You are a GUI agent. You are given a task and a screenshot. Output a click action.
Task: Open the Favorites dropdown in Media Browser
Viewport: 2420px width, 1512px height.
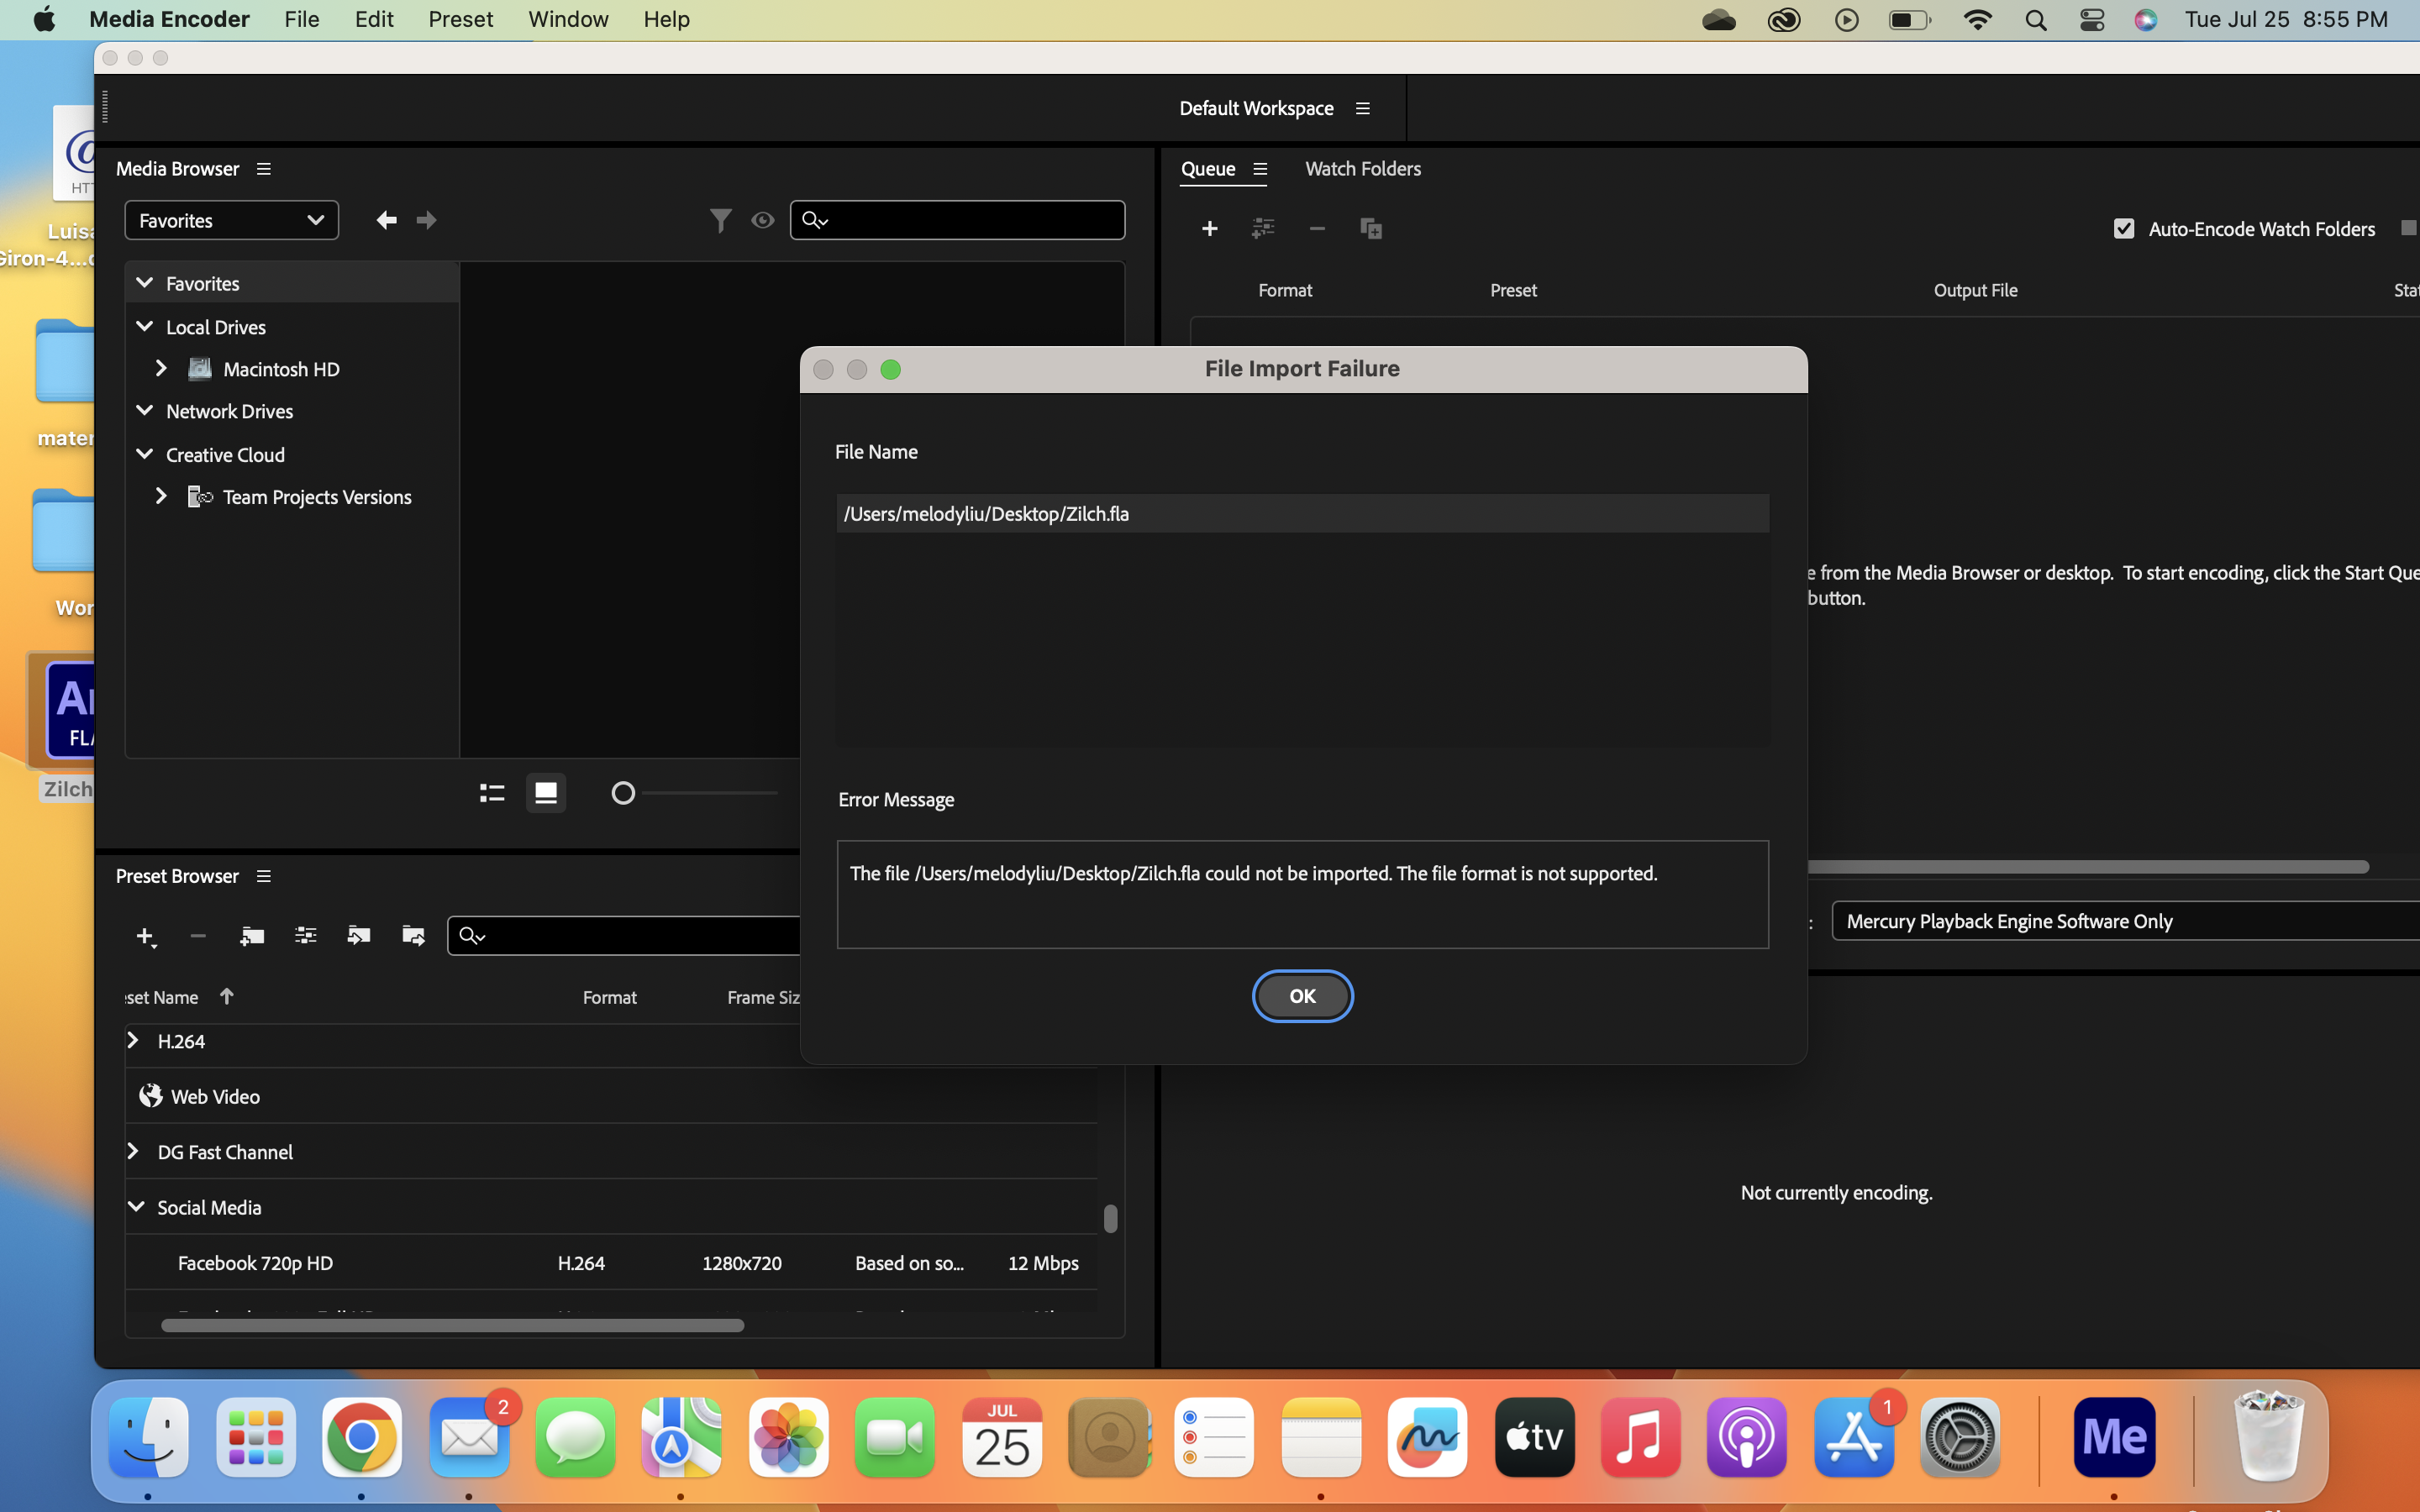click(231, 220)
